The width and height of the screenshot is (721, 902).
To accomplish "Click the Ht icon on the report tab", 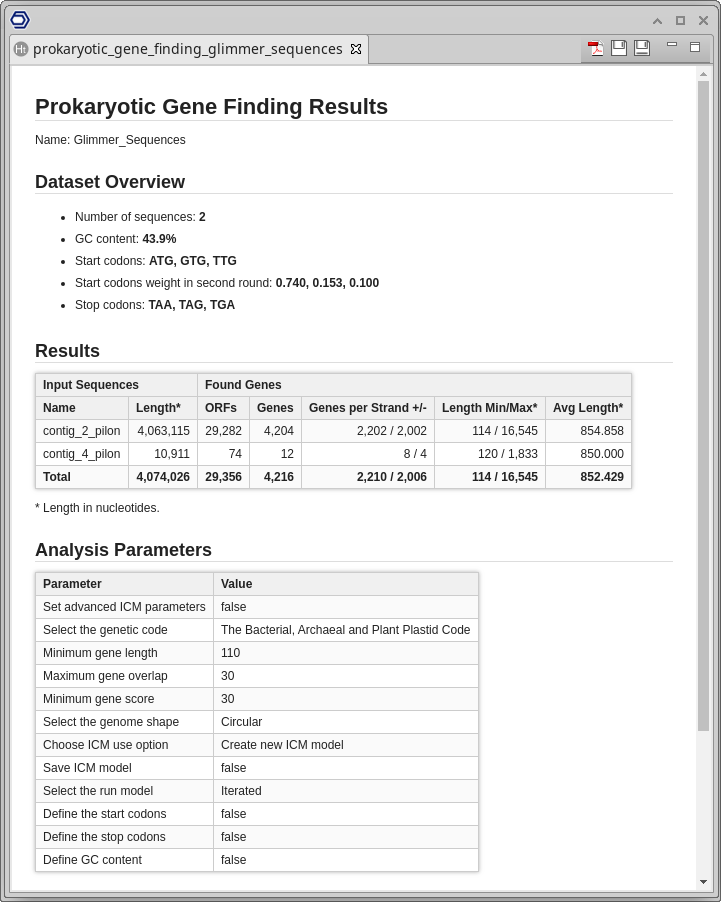I will (21, 49).
